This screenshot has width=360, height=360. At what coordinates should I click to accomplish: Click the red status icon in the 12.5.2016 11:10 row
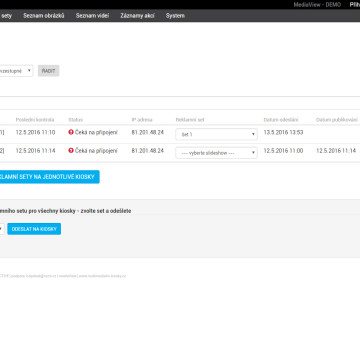click(x=71, y=132)
